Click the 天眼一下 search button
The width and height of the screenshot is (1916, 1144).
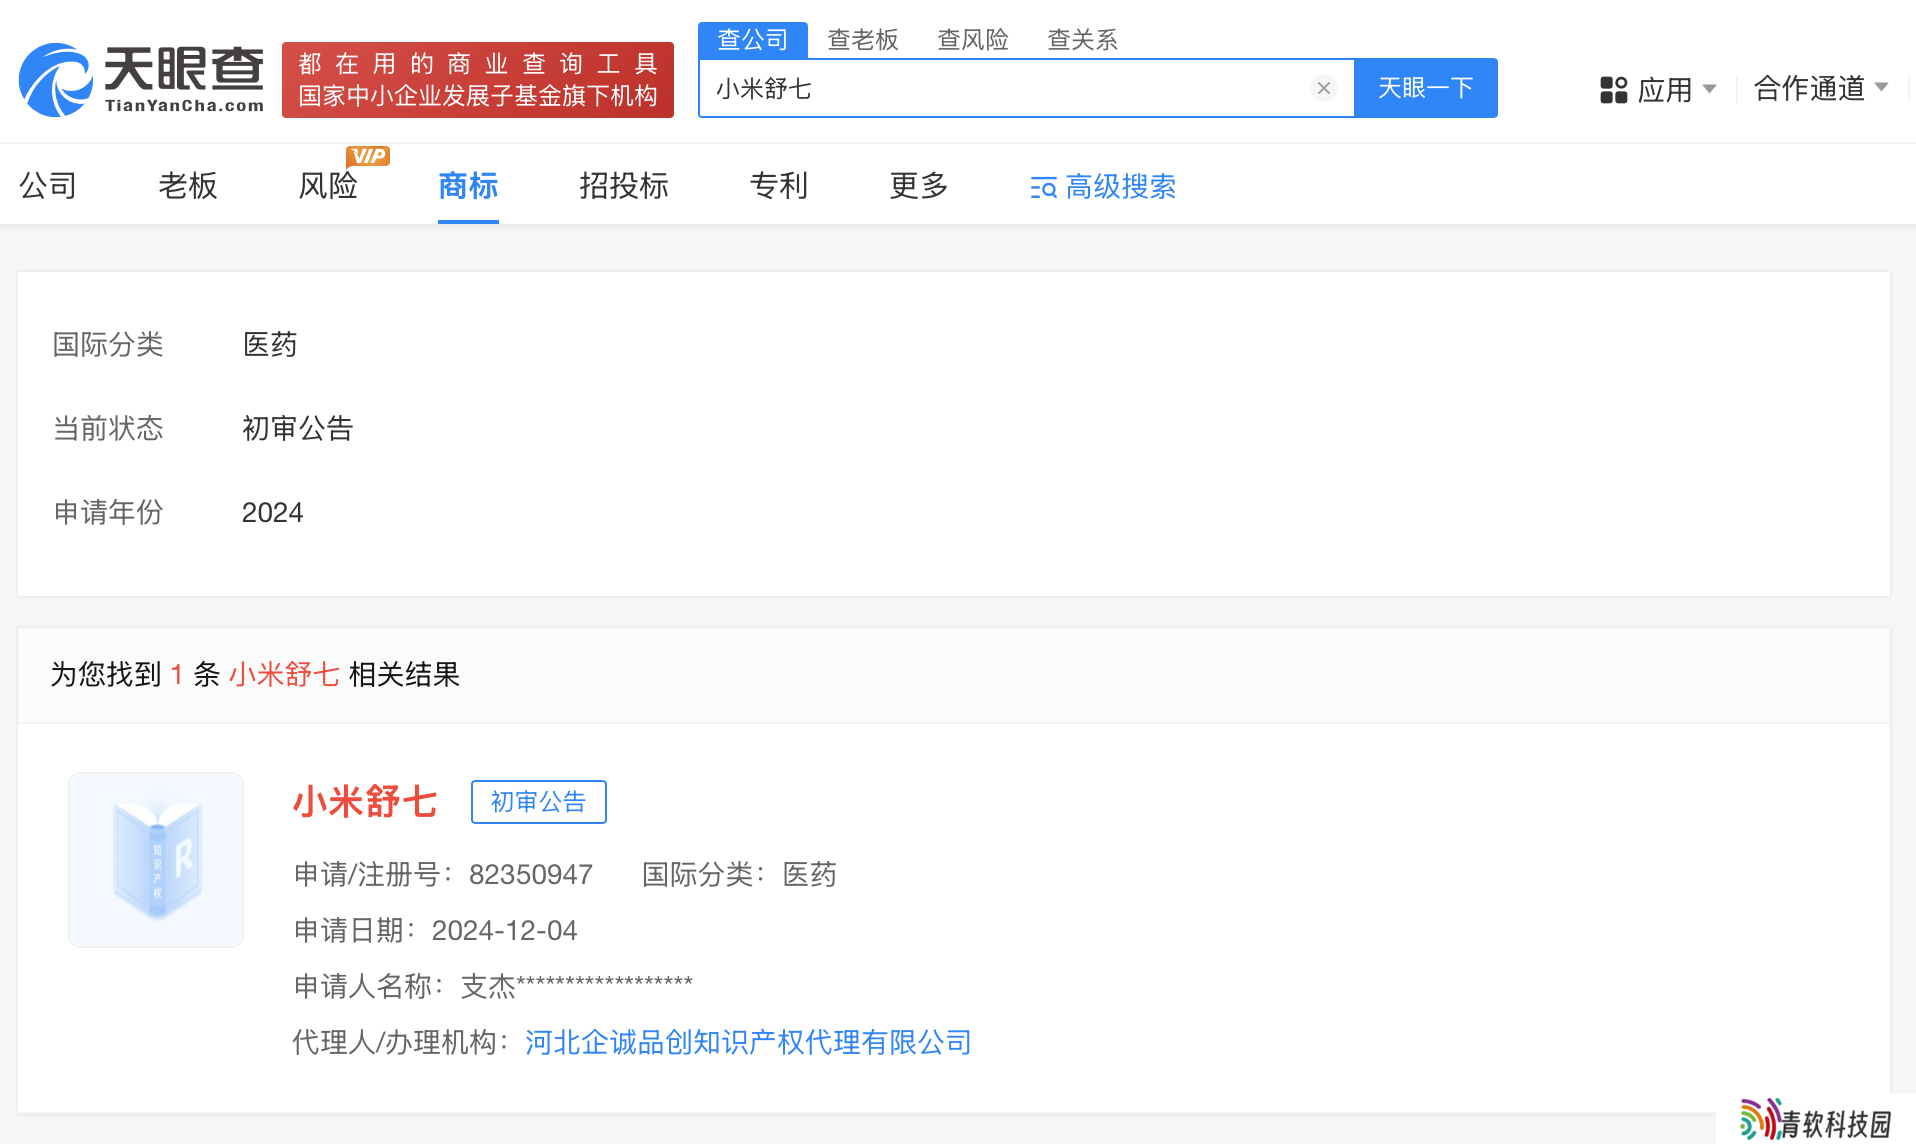1426,88
